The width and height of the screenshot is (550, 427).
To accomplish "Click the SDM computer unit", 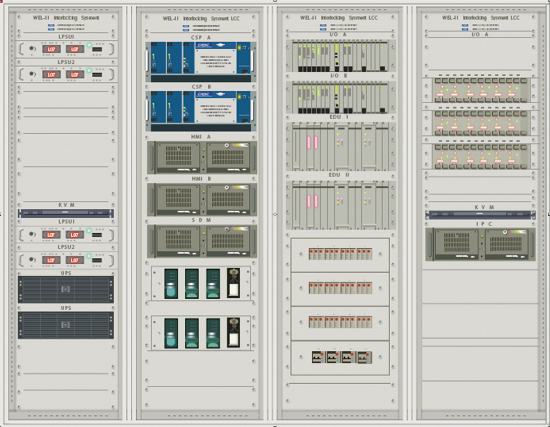I will [202, 241].
